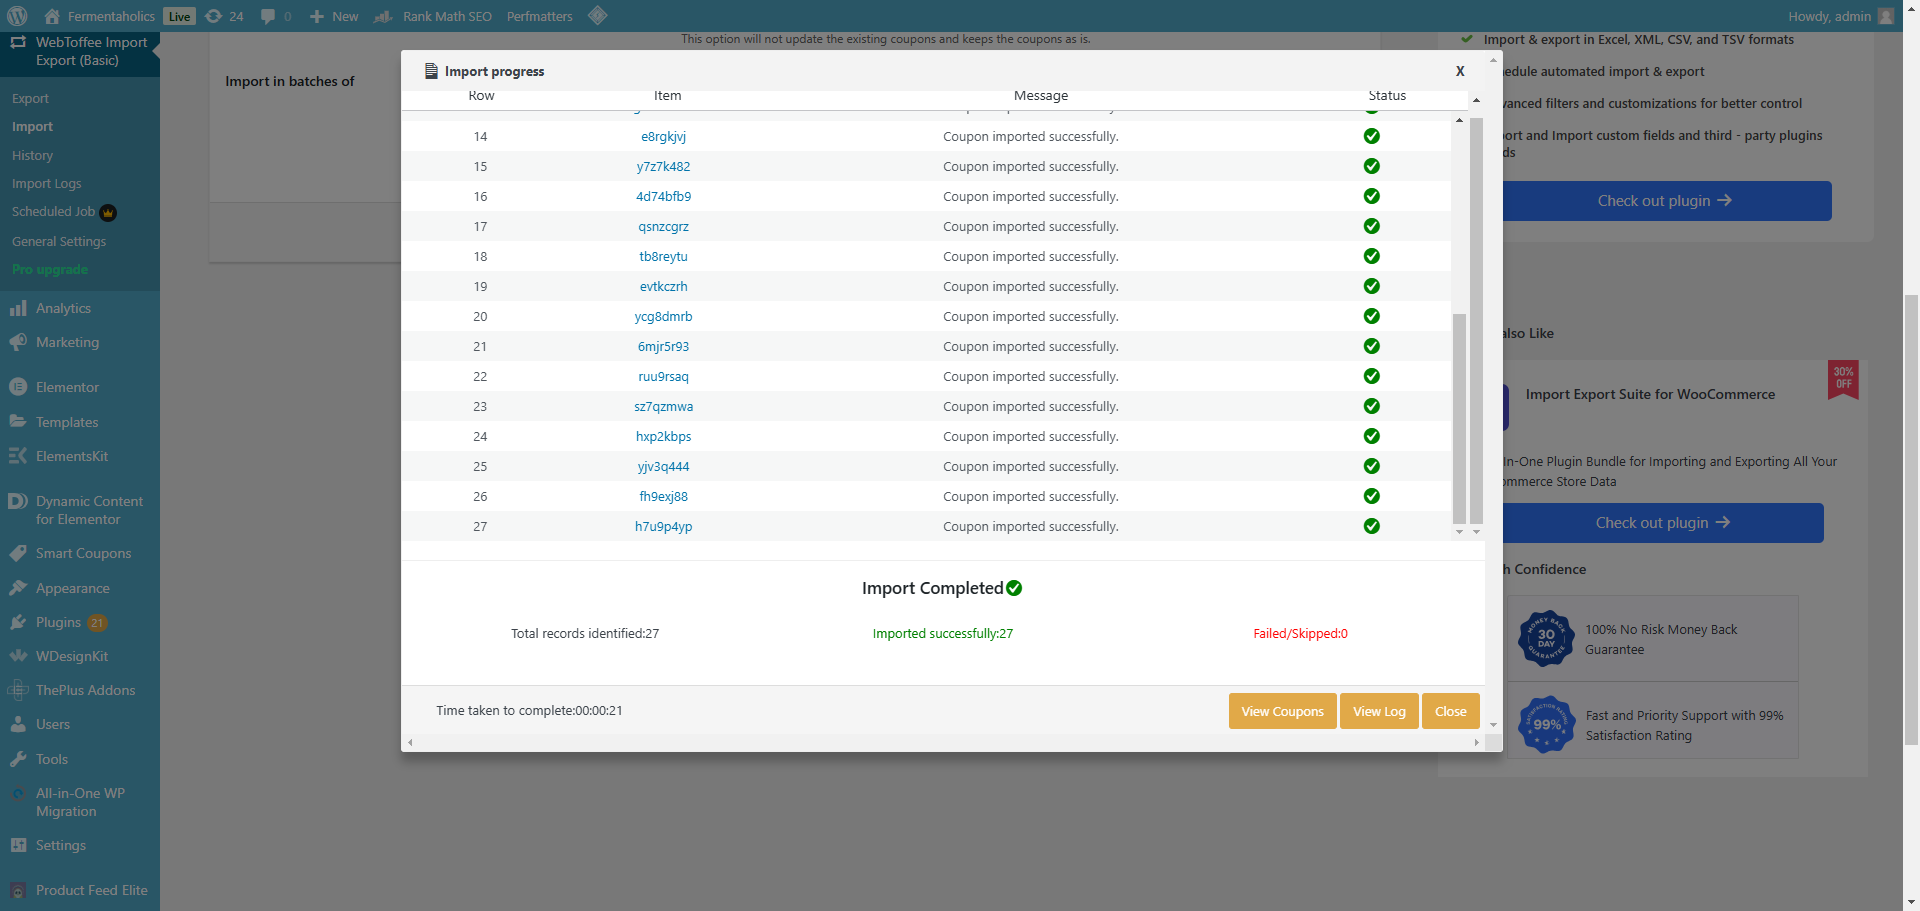Image resolution: width=1920 pixels, height=911 pixels.
Task: Open Fermentaholics site home link
Action: point(99,16)
